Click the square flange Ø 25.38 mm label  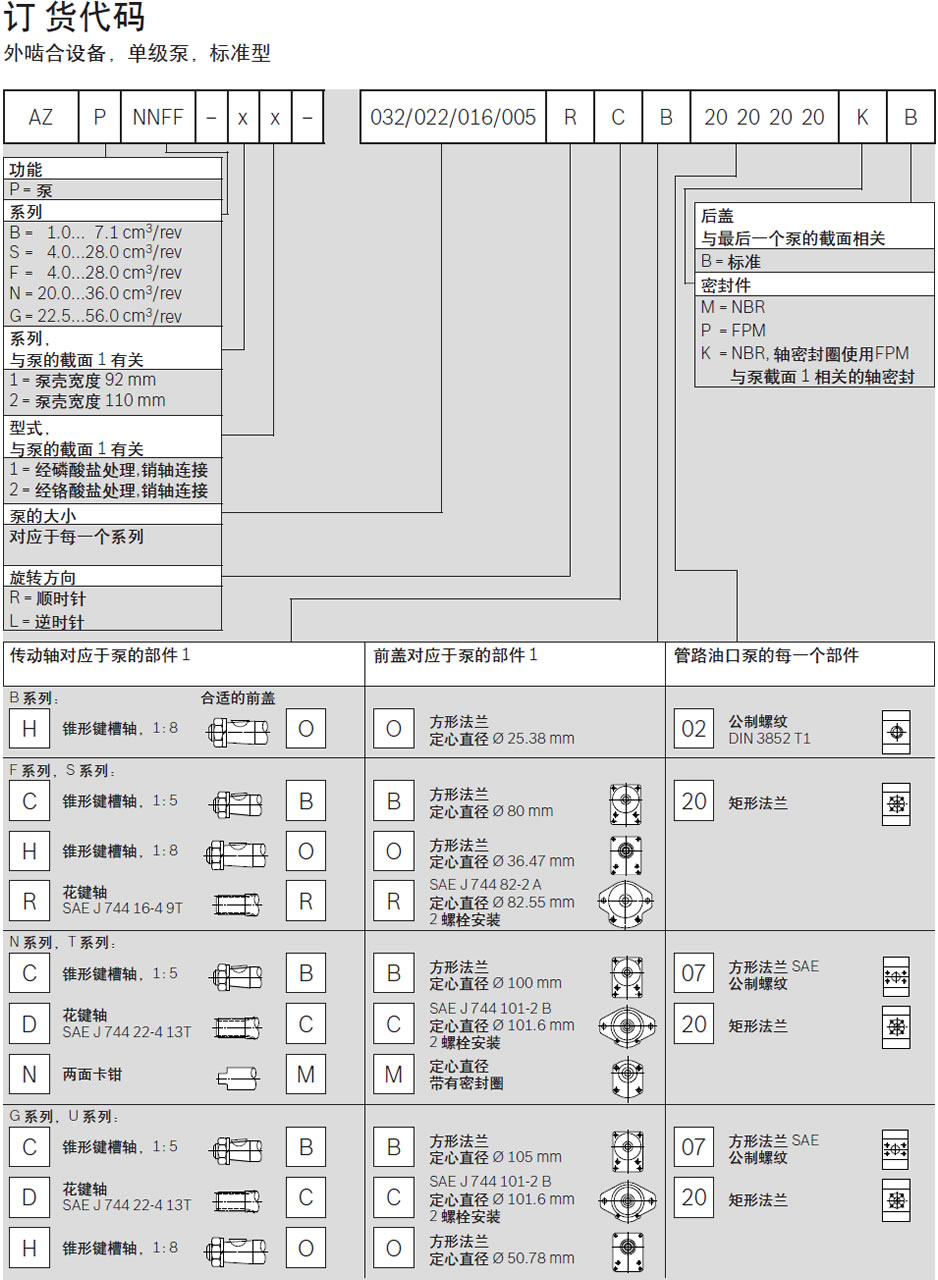[501, 730]
